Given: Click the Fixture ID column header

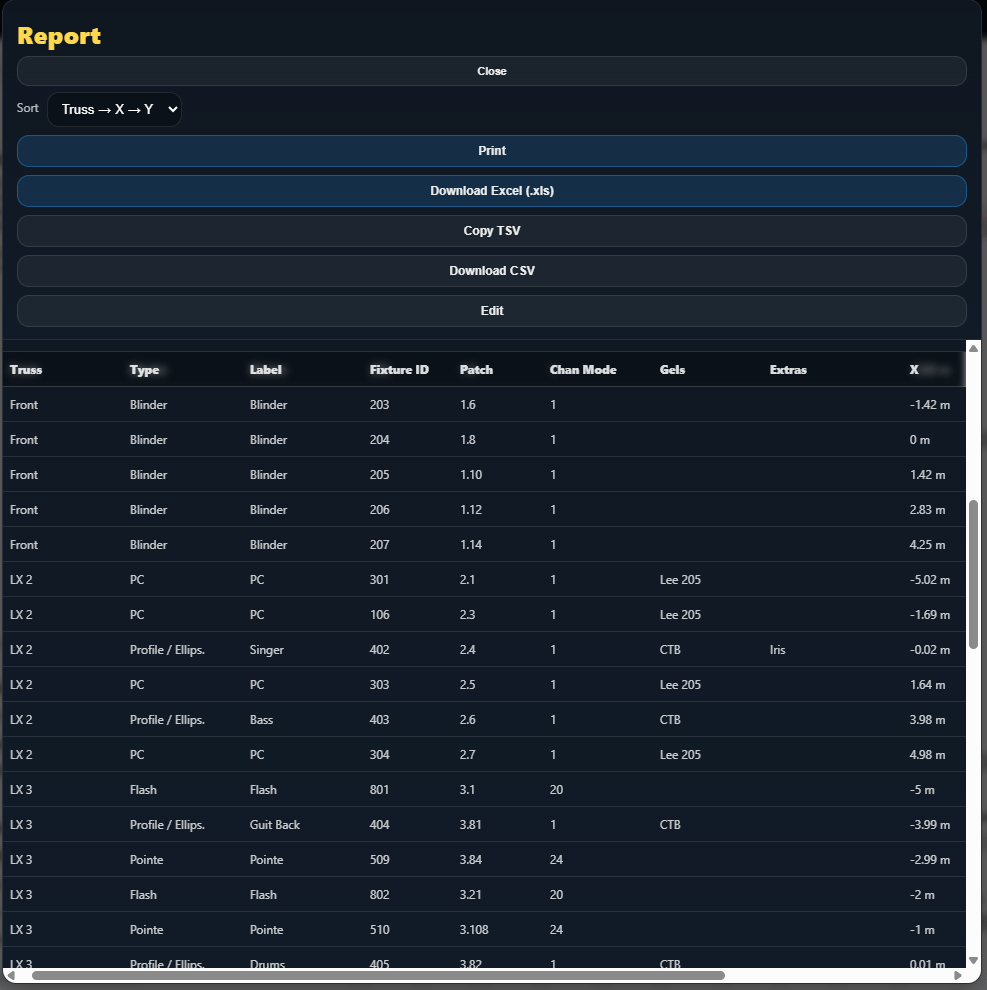Looking at the screenshot, I should click(400, 369).
